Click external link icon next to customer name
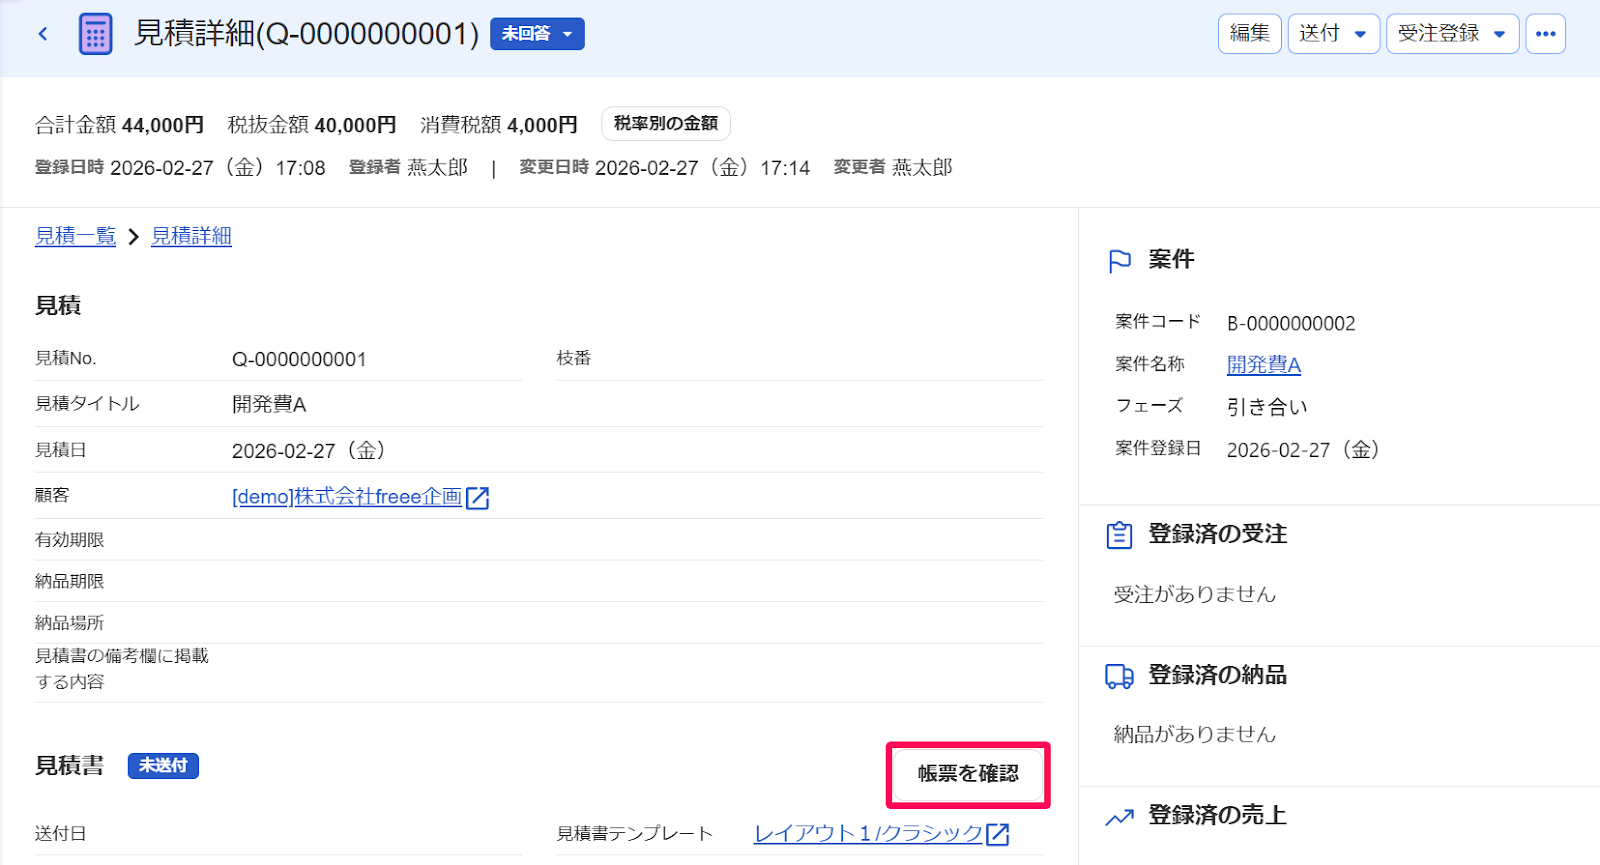The height and width of the screenshot is (865, 1600). 478,498
